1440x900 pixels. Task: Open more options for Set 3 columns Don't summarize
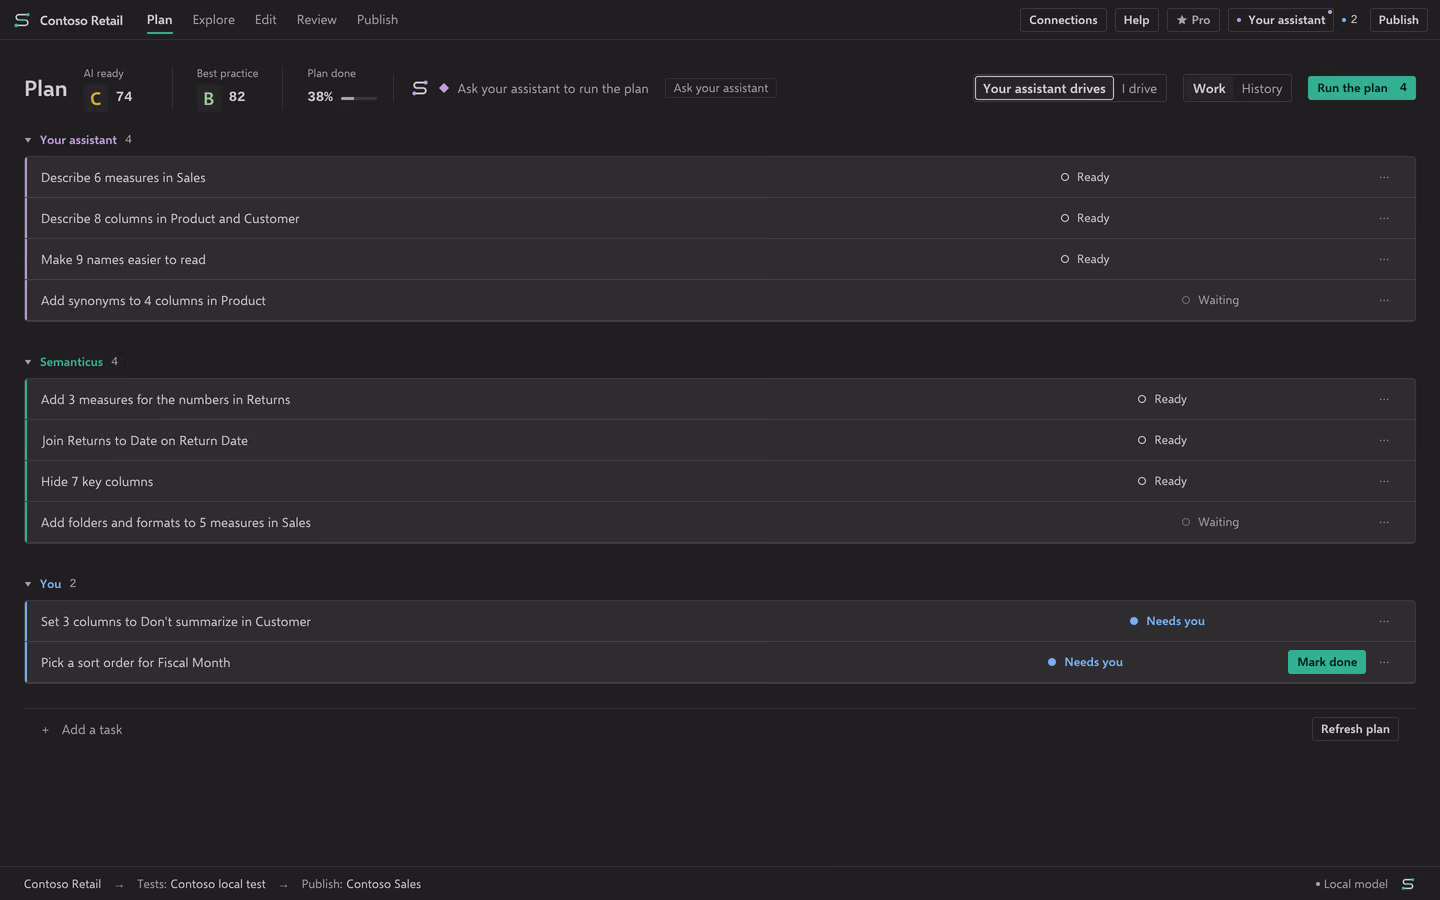point(1384,621)
